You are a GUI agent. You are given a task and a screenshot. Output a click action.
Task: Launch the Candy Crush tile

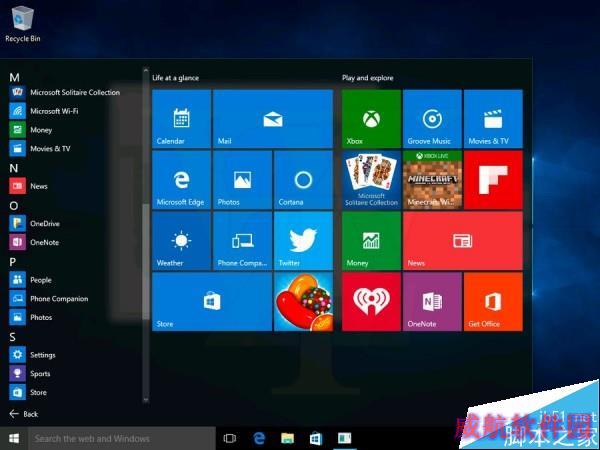tap(303, 302)
